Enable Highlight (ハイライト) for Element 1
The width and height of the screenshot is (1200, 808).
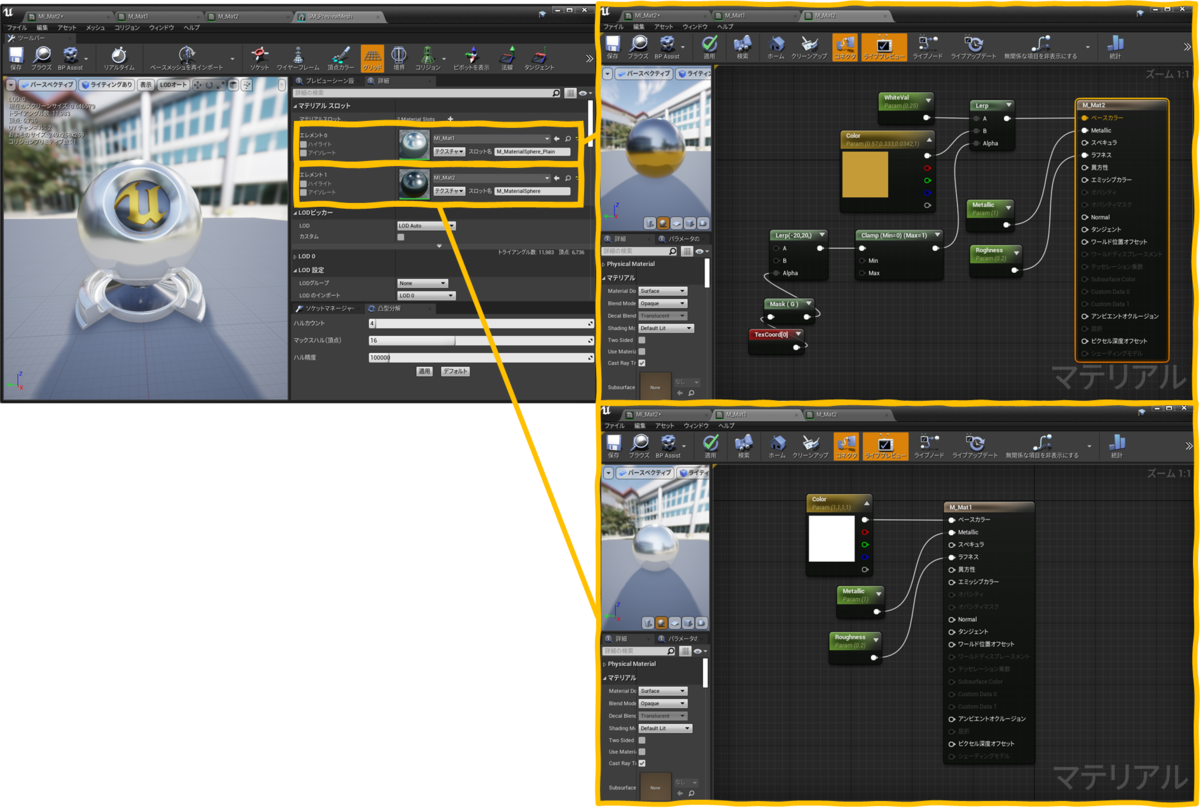click(304, 184)
